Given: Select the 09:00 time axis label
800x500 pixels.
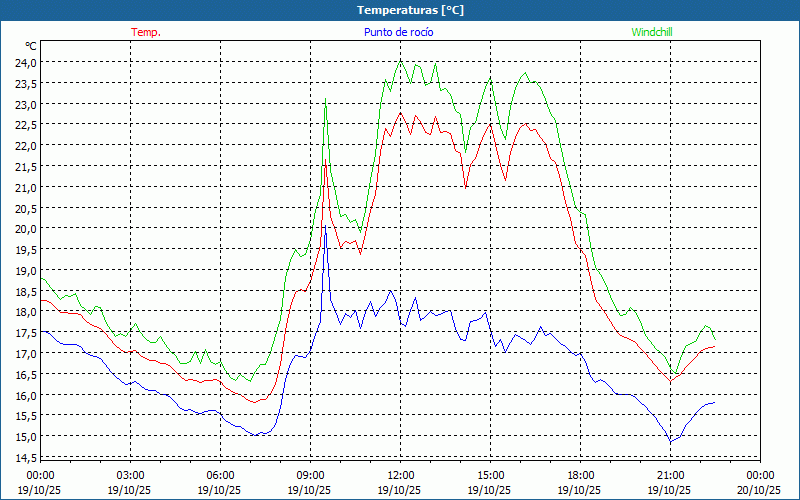Looking at the screenshot, I should [x=310, y=476].
